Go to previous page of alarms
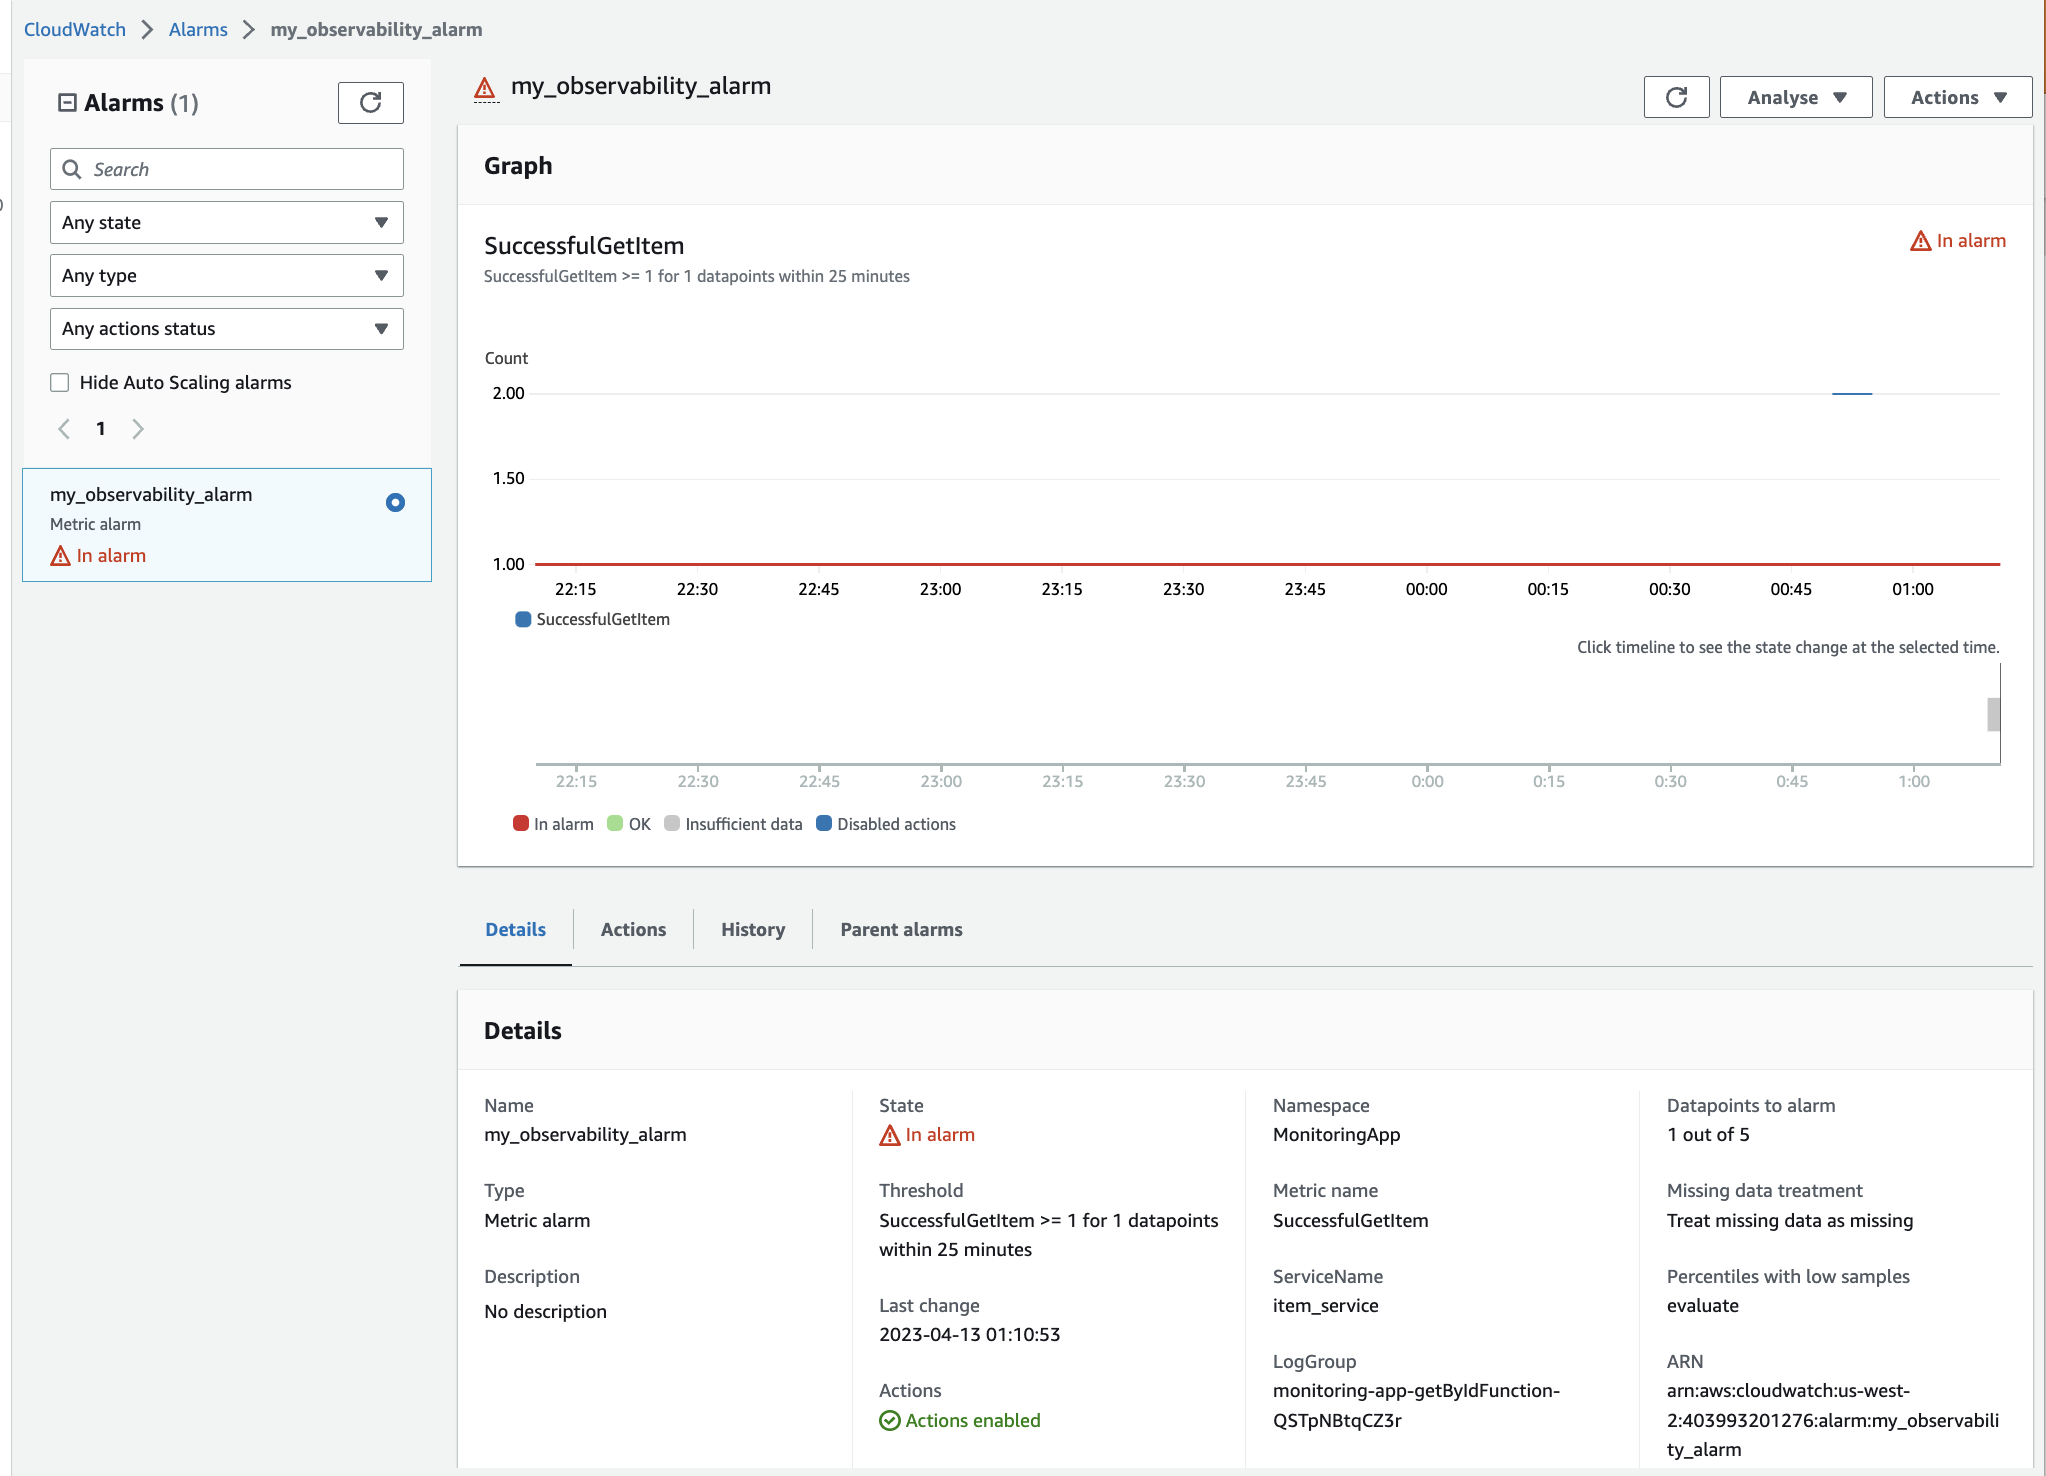Image resolution: width=2046 pixels, height=1476 pixels. [64, 429]
